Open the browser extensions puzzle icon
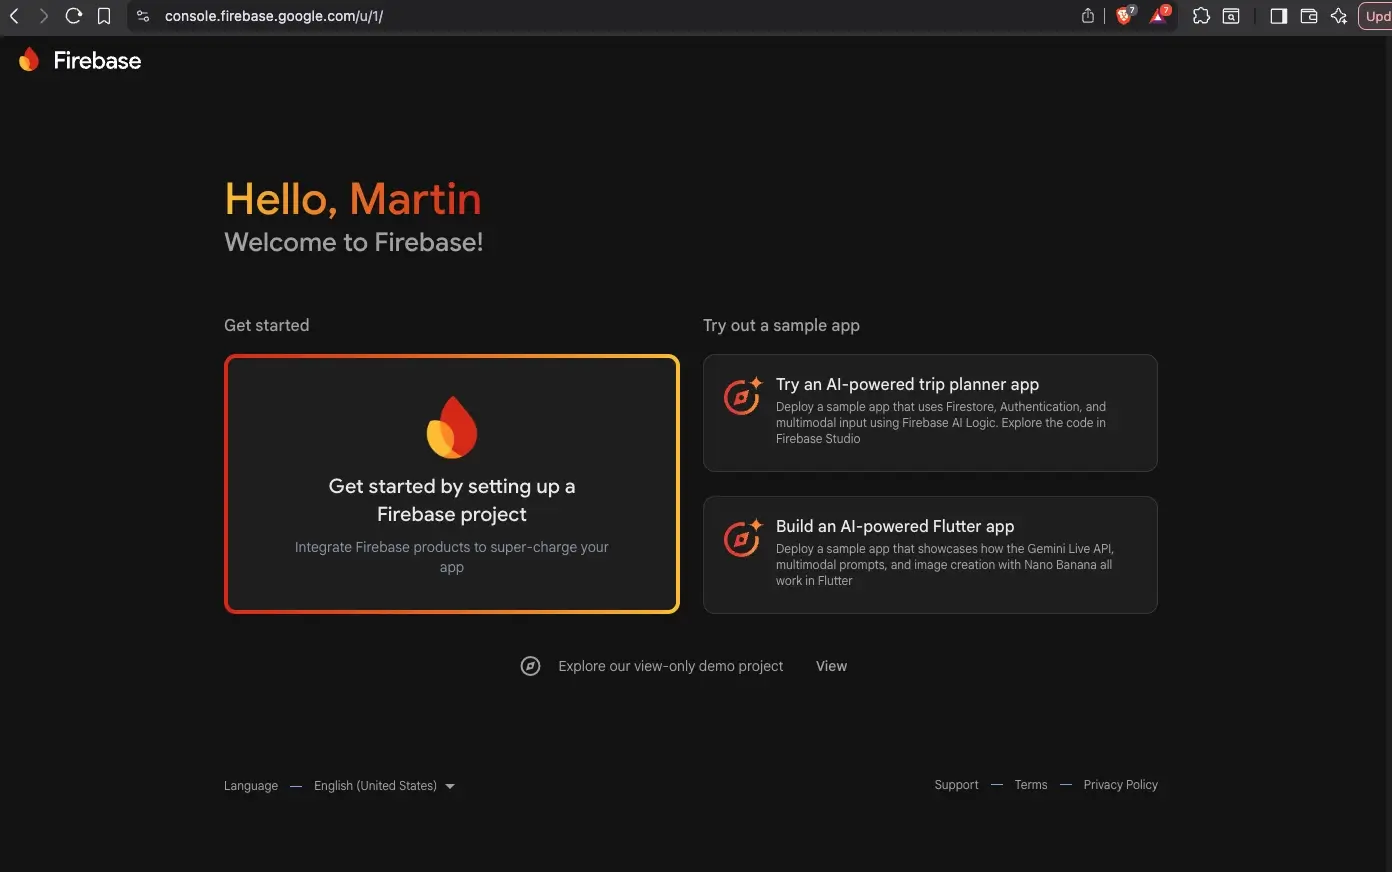1392x872 pixels. [x=1201, y=16]
